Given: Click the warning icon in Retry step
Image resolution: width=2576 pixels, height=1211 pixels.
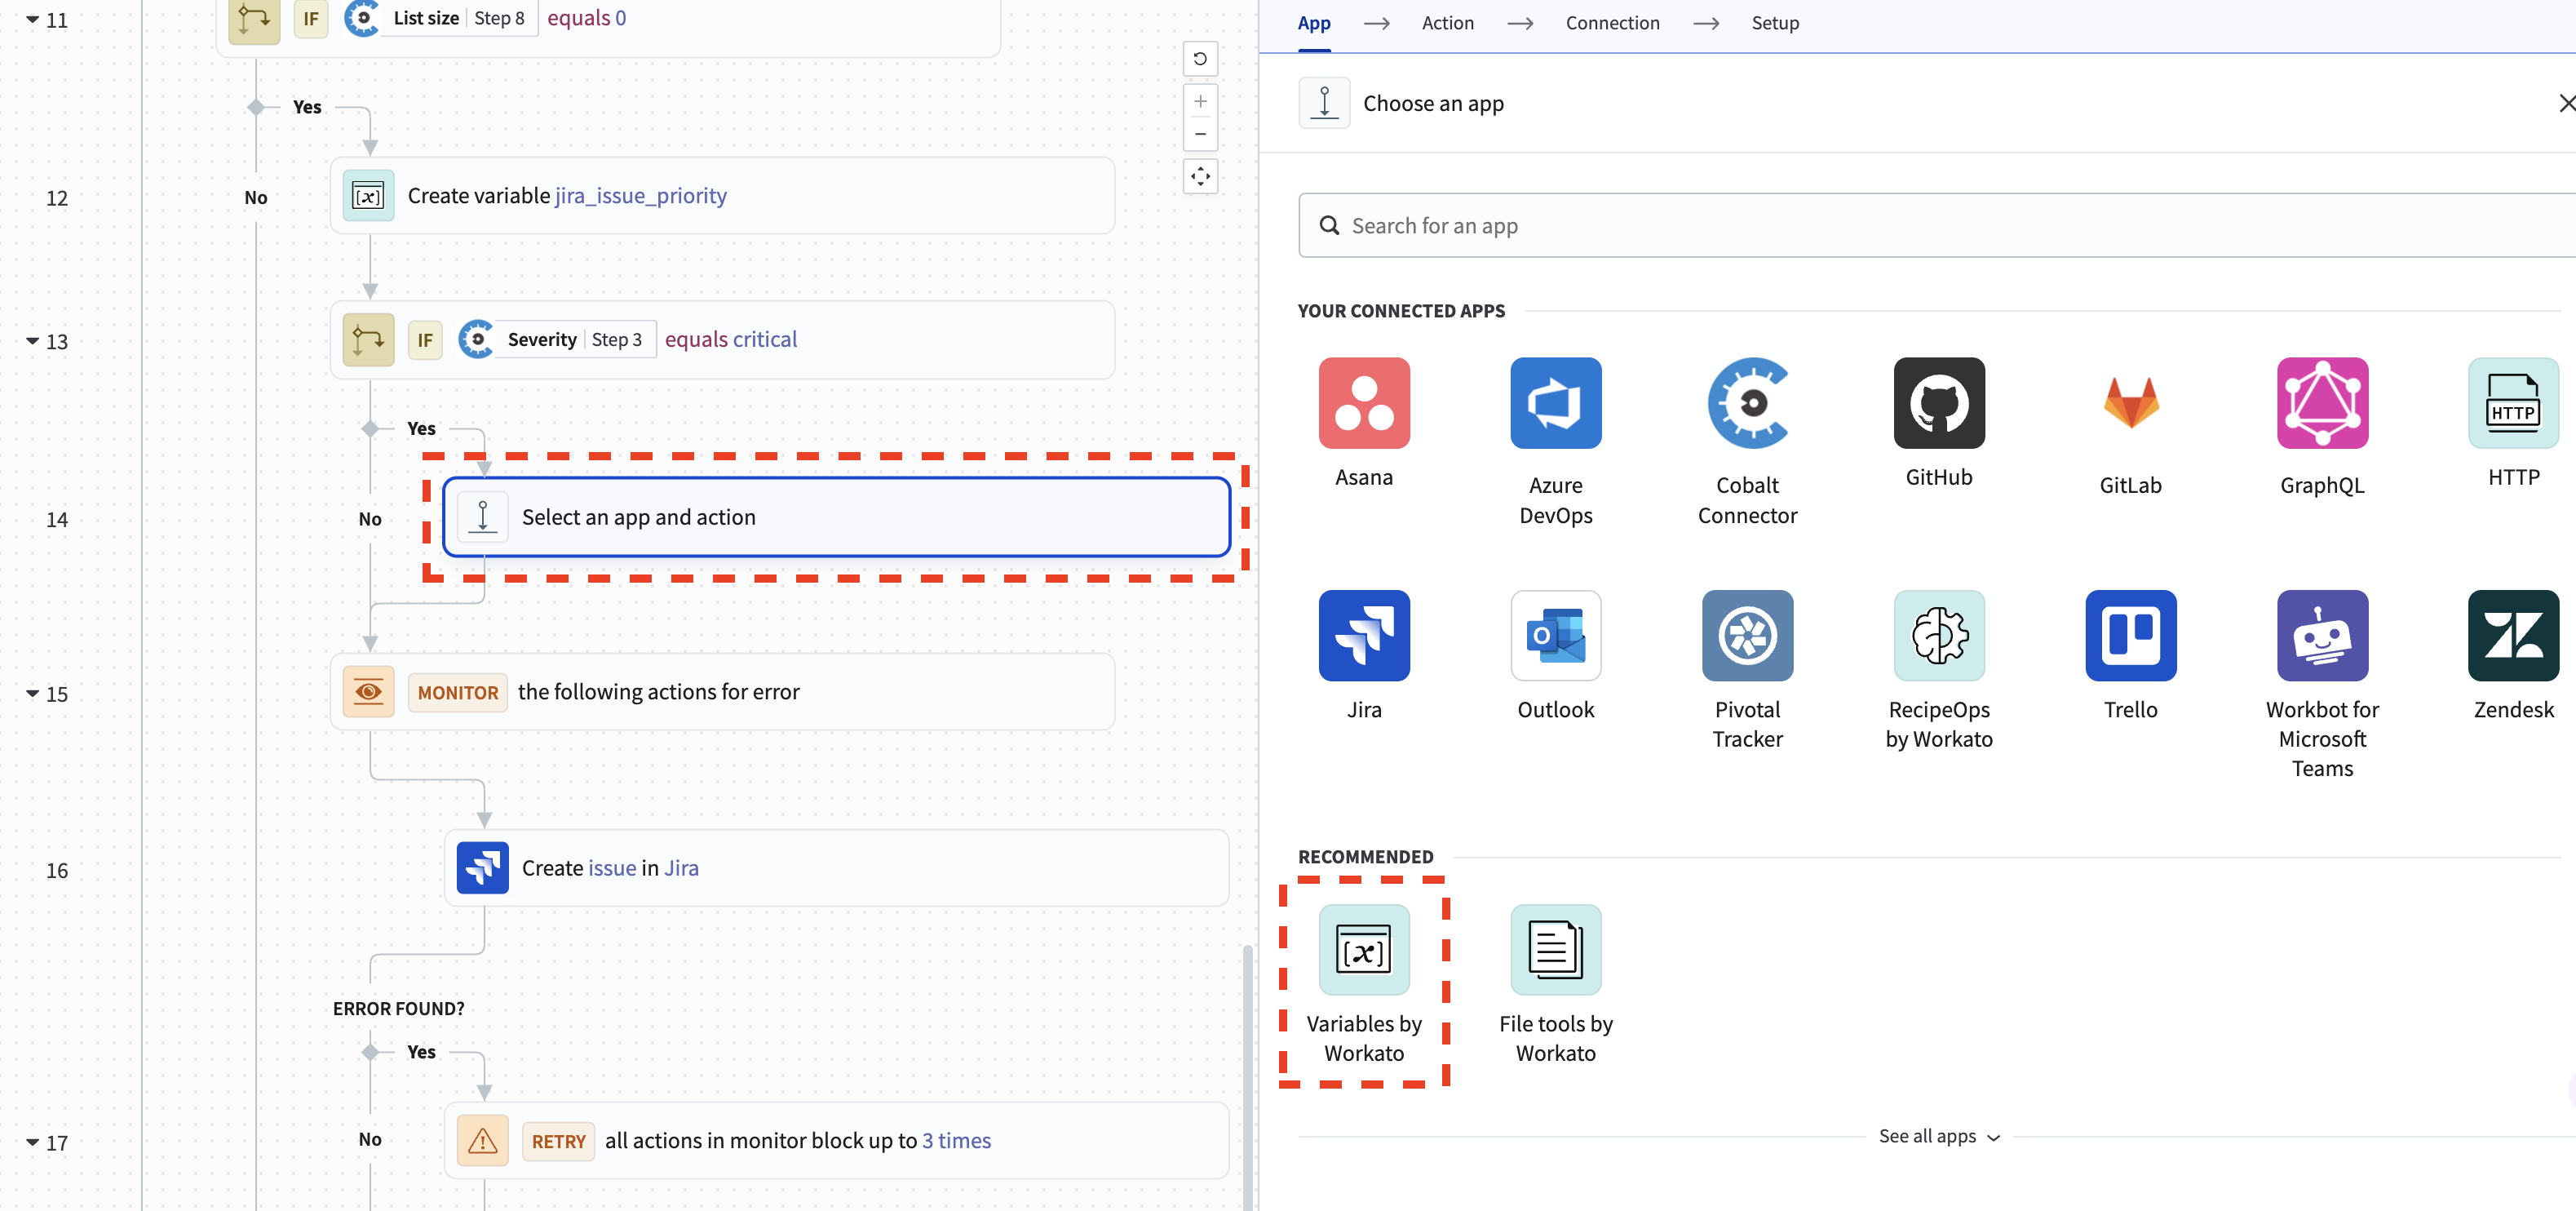Looking at the screenshot, I should point(482,1140).
